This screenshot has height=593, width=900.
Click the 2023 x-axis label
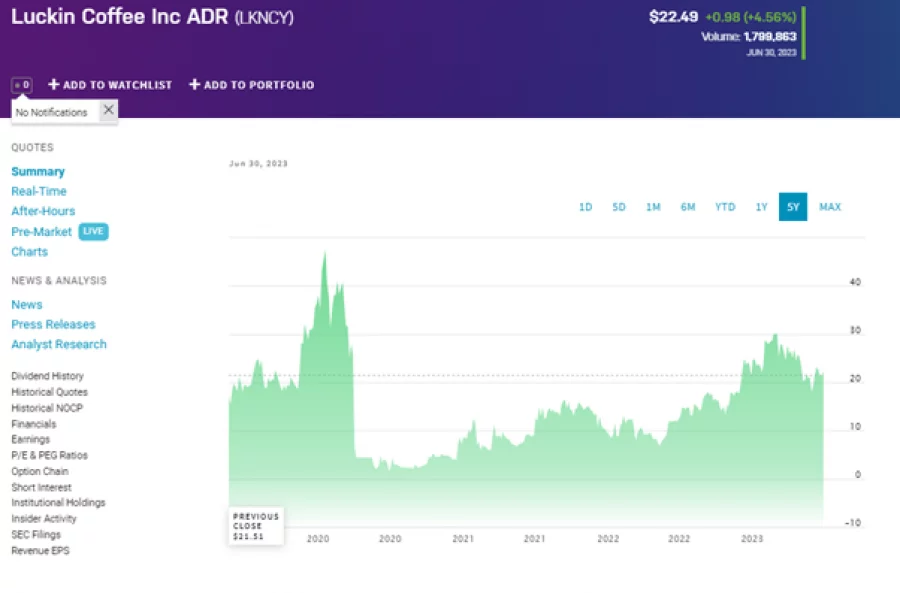[752, 539]
